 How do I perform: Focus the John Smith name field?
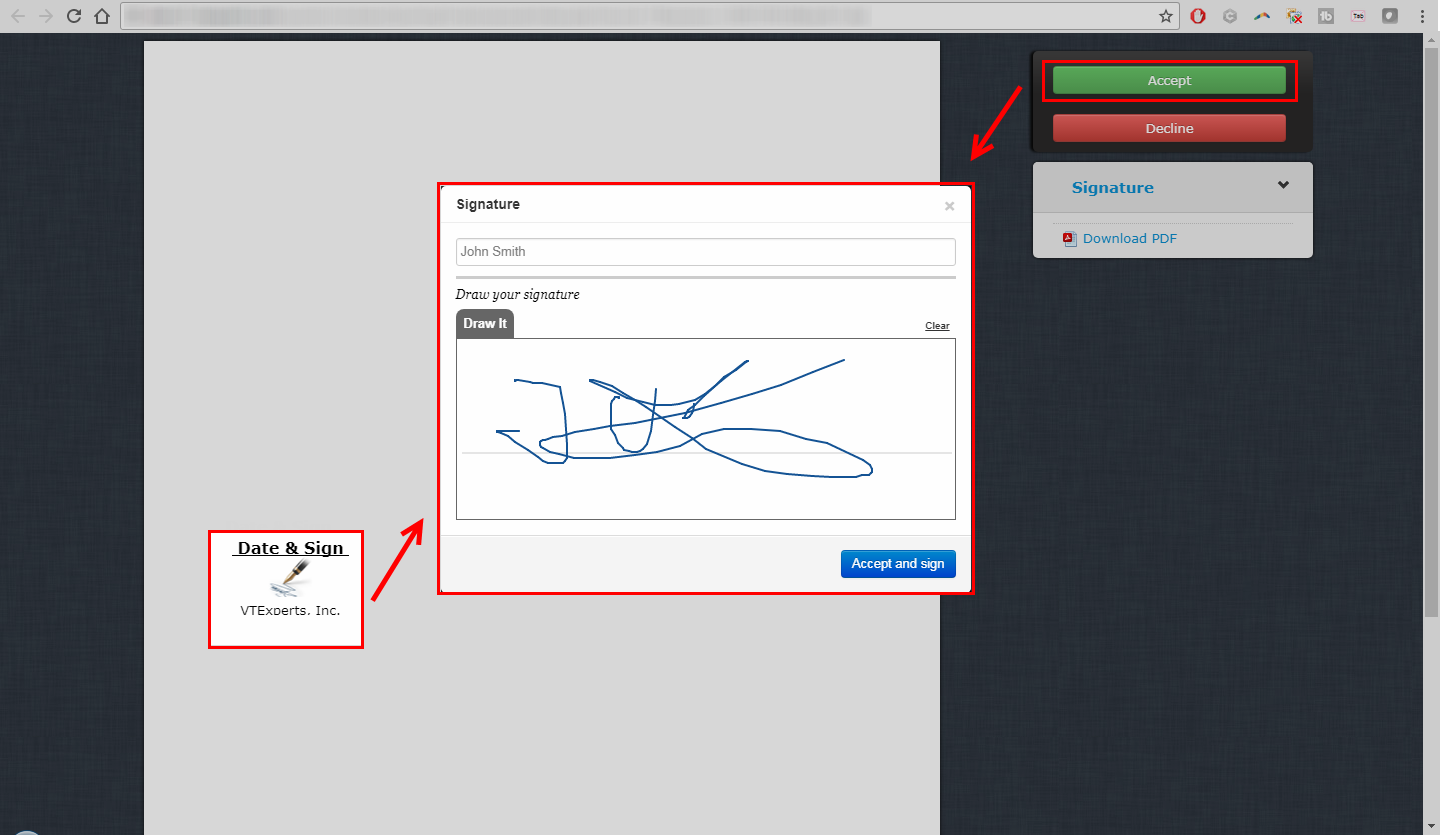click(x=706, y=252)
